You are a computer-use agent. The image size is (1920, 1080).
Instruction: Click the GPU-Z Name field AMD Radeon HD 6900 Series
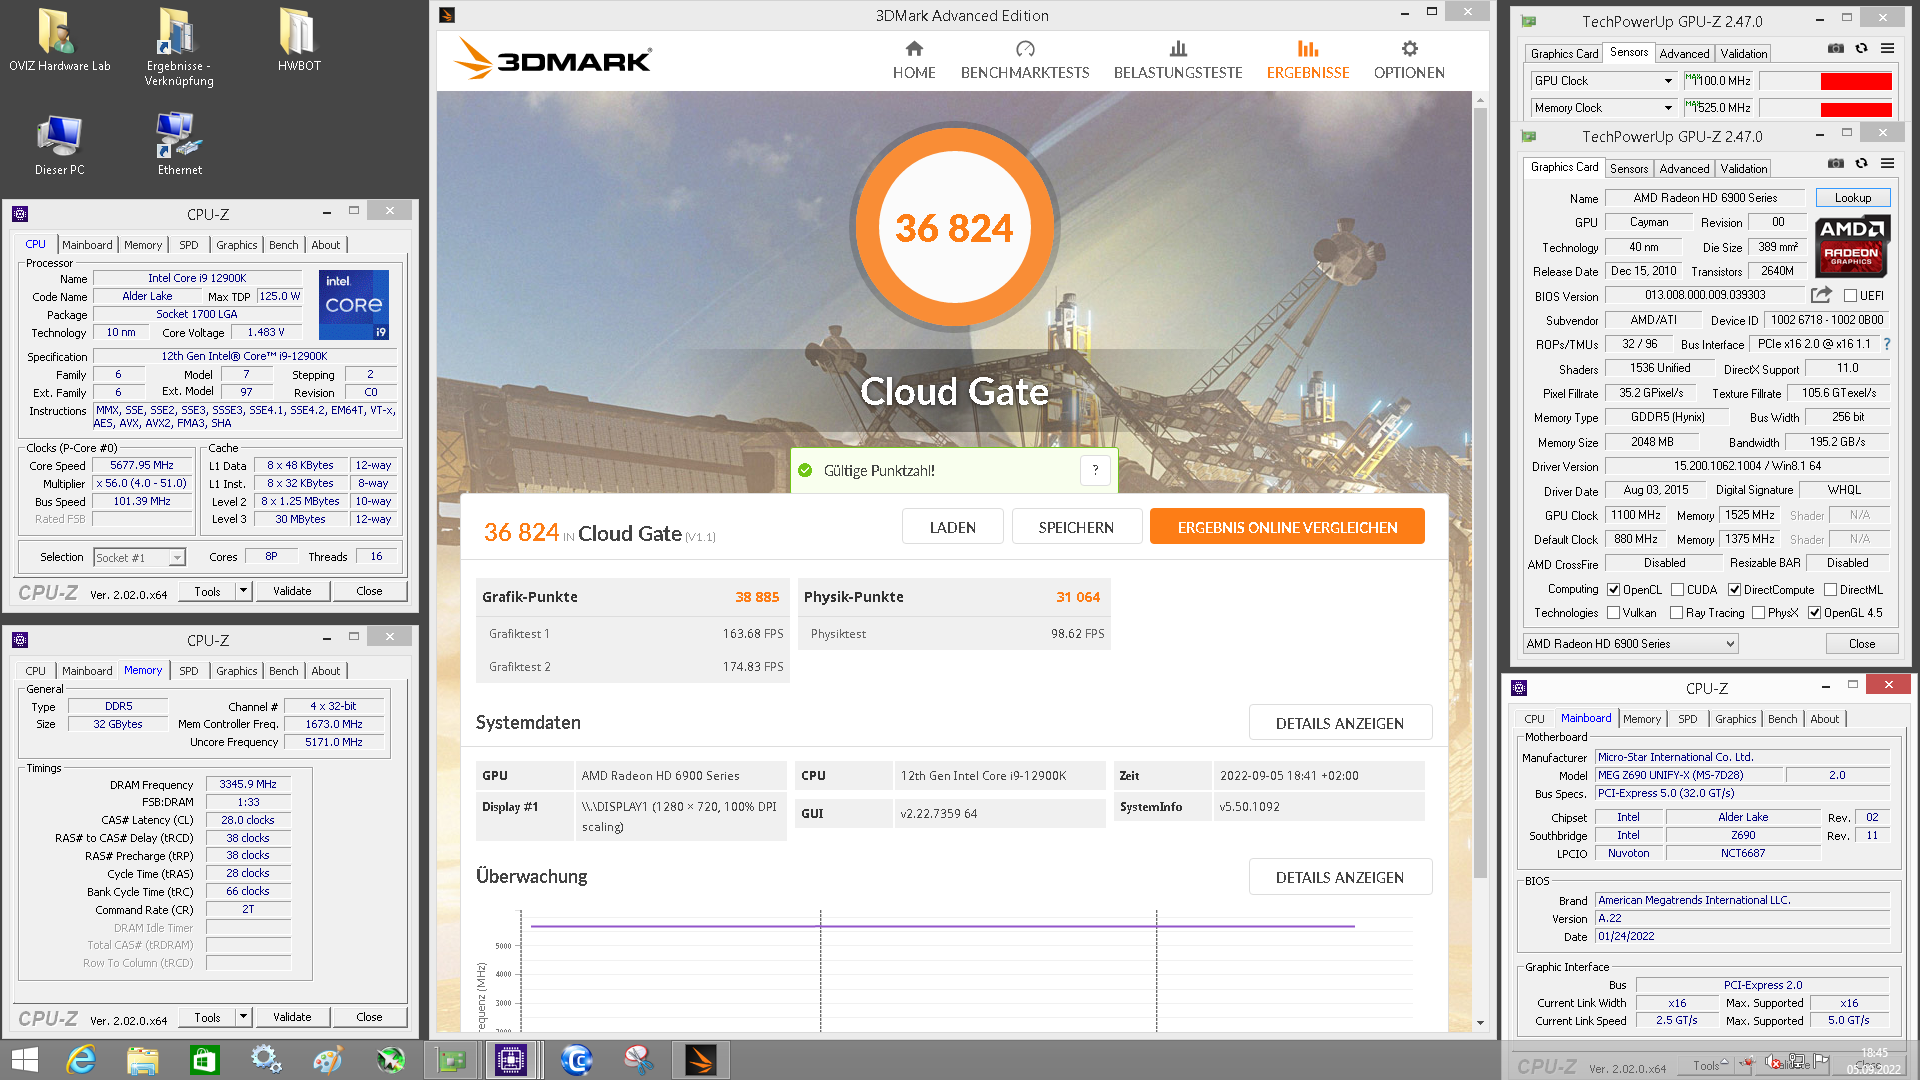point(1705,198)
